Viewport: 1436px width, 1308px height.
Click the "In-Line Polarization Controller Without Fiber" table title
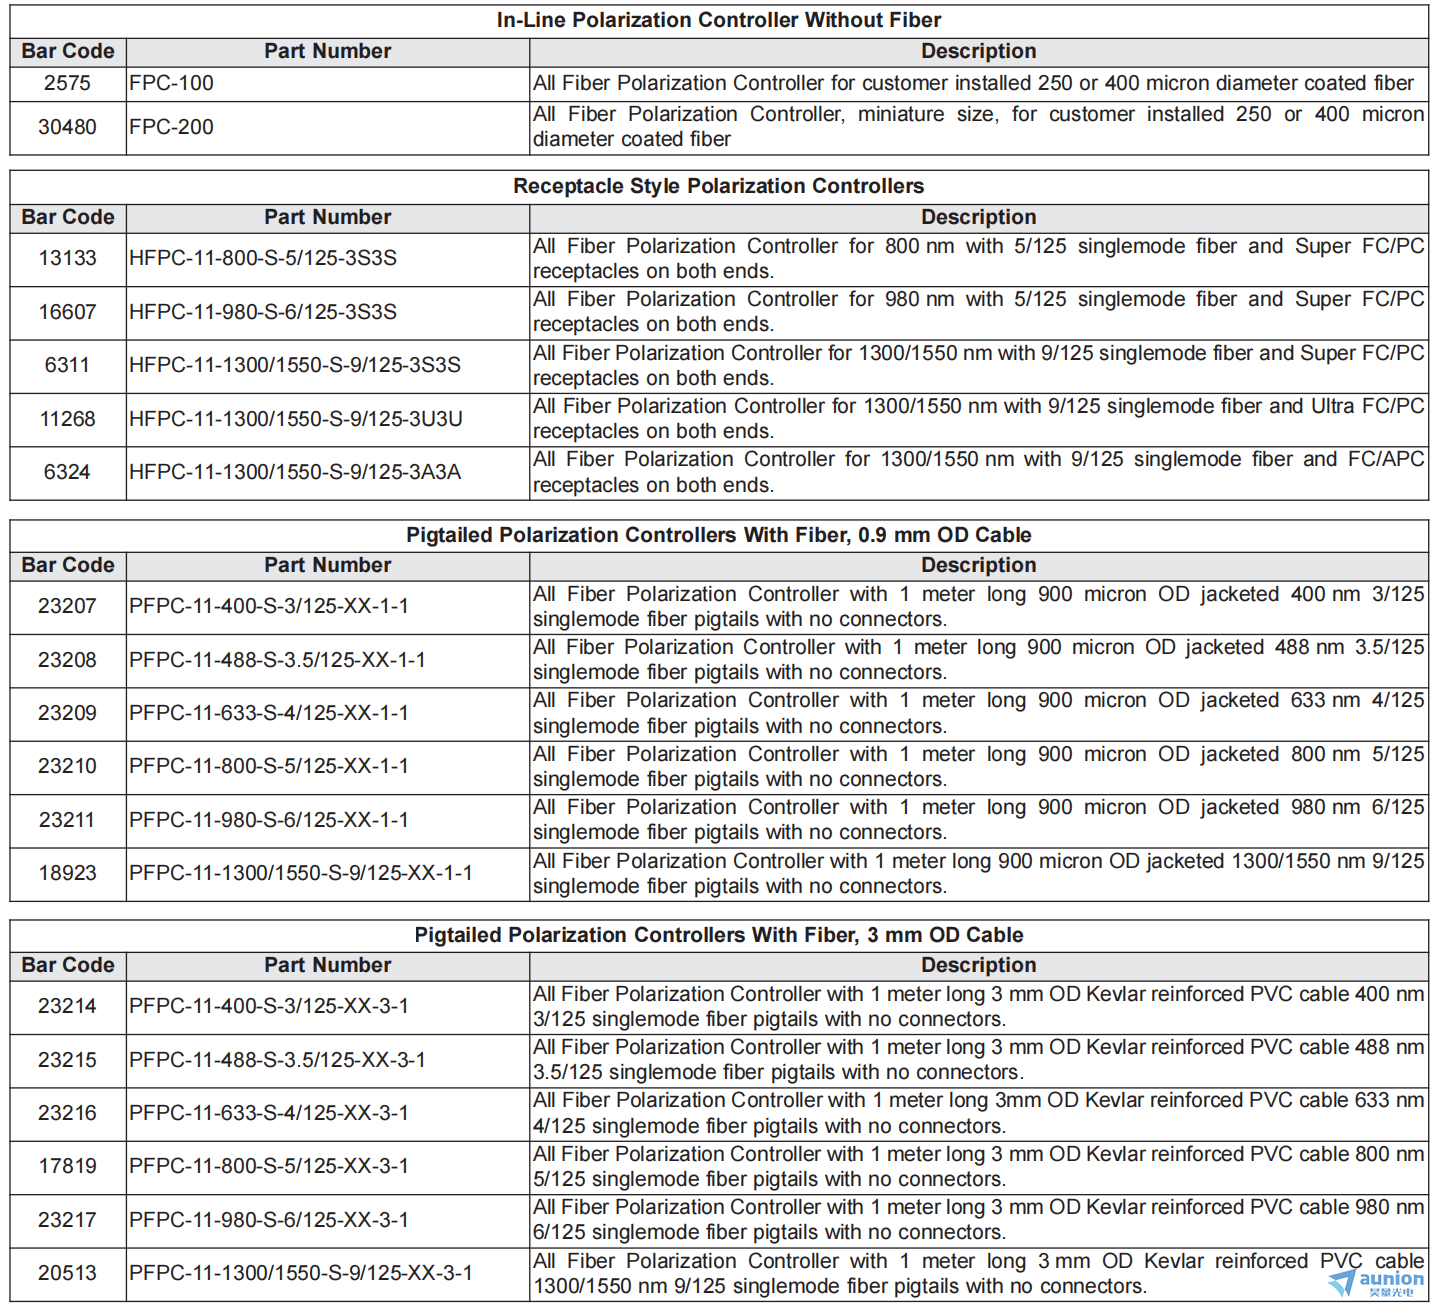718,20
